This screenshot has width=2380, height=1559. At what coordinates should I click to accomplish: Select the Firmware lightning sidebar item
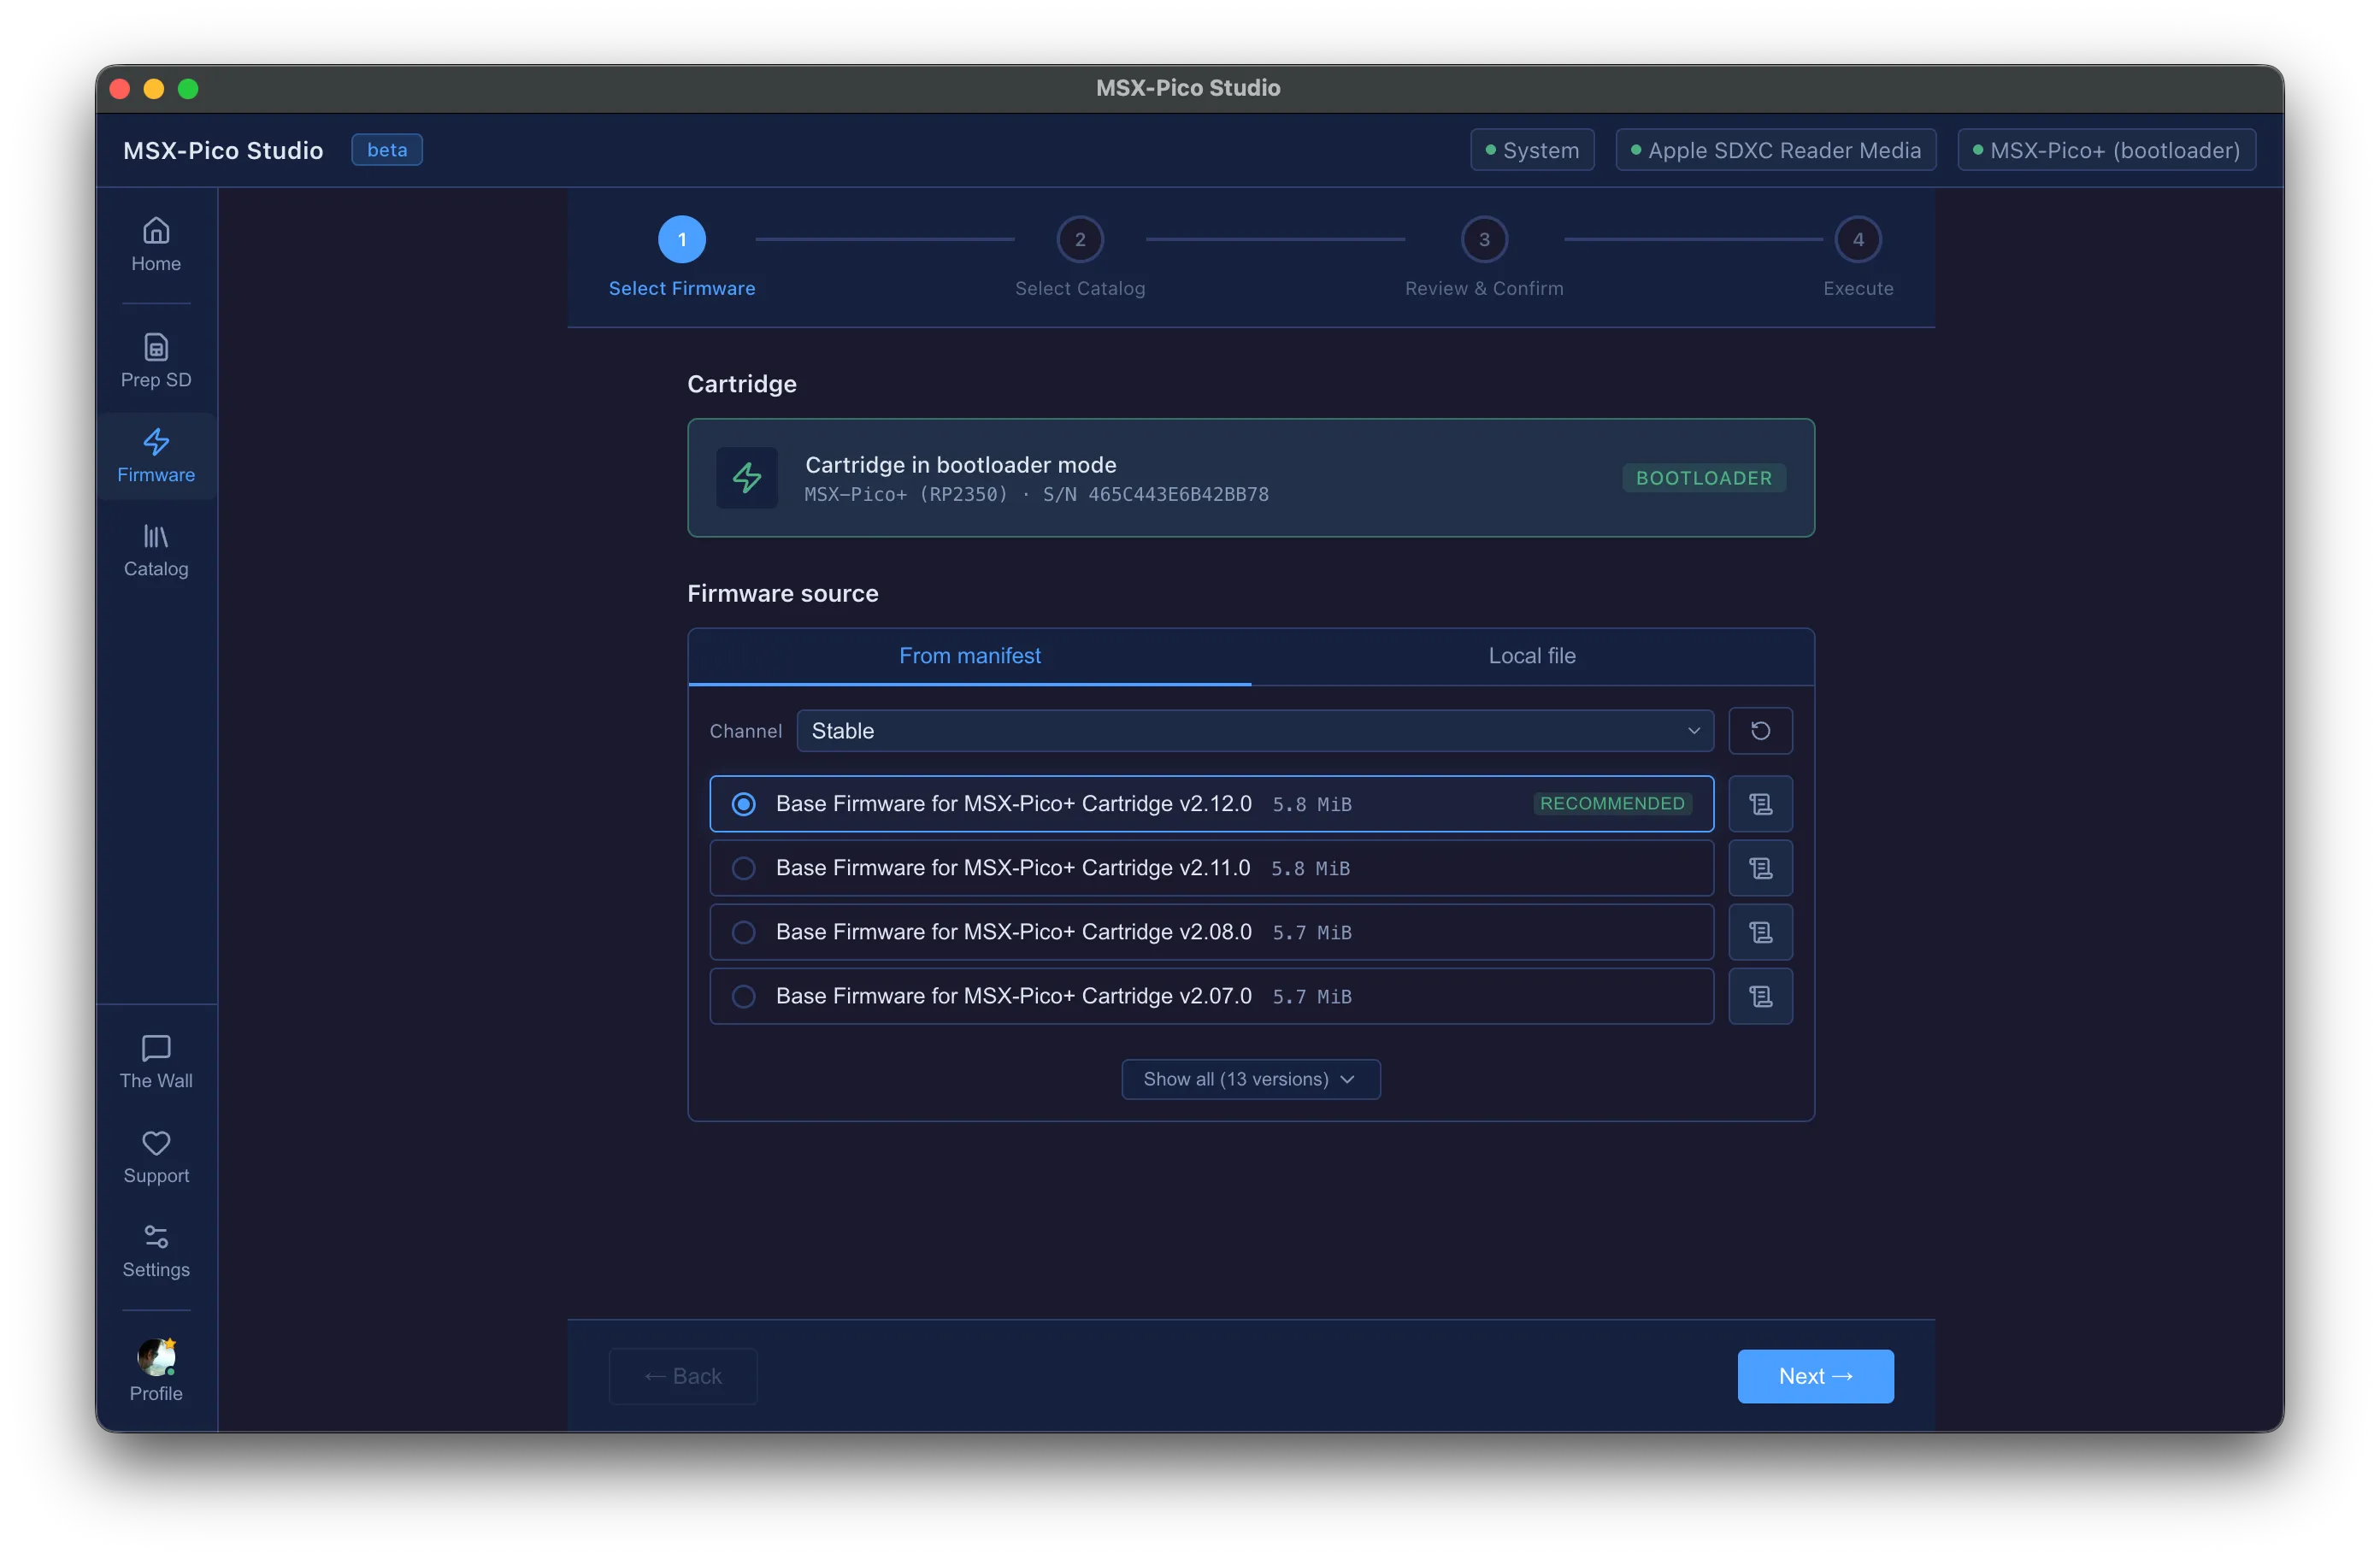pyautogui.click(x=156, y=456)
